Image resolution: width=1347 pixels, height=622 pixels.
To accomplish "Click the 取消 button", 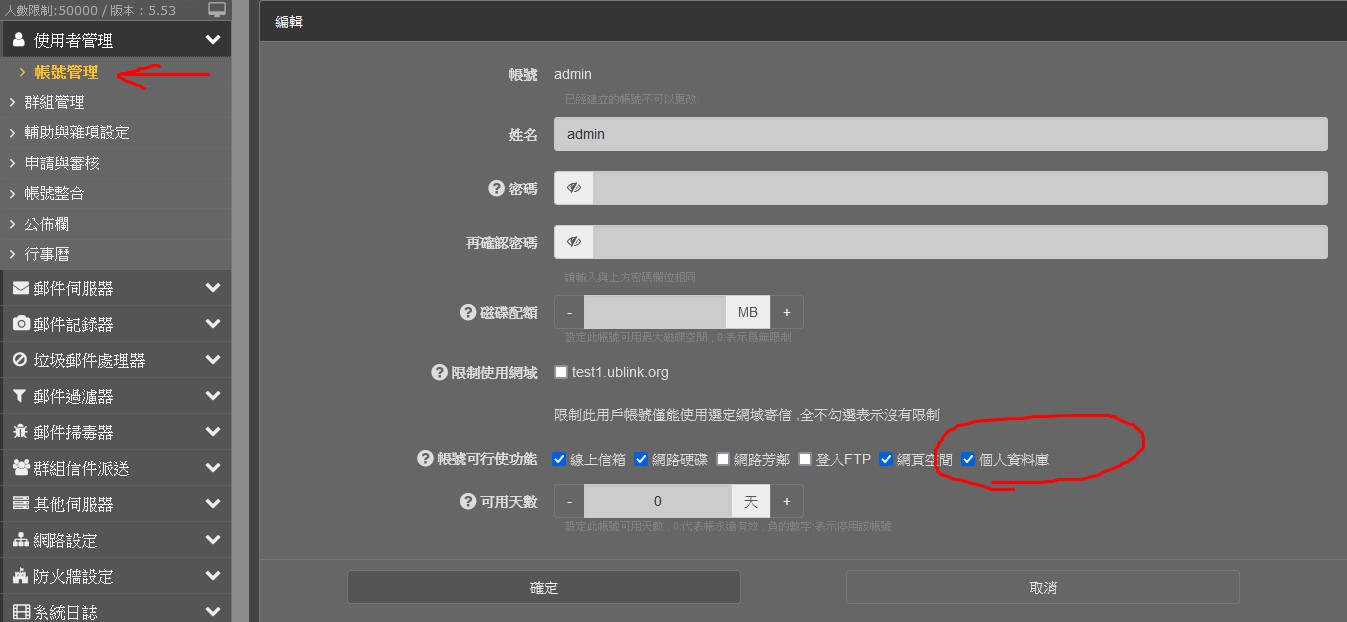I will [x=1042, y=587].
